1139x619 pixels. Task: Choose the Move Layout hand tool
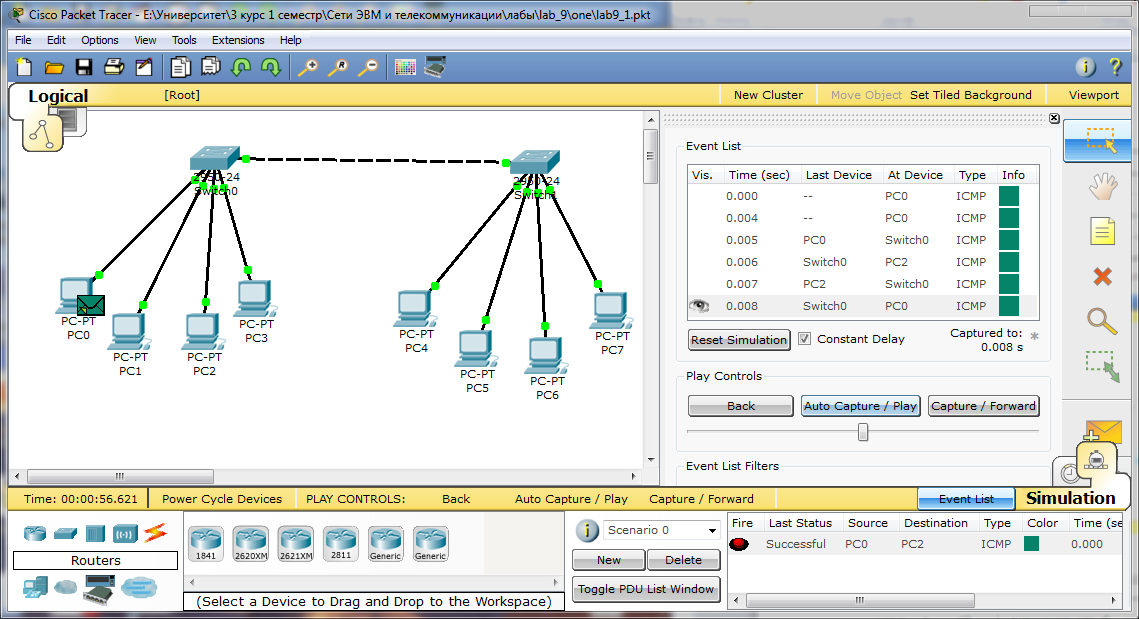point(1102,187)
